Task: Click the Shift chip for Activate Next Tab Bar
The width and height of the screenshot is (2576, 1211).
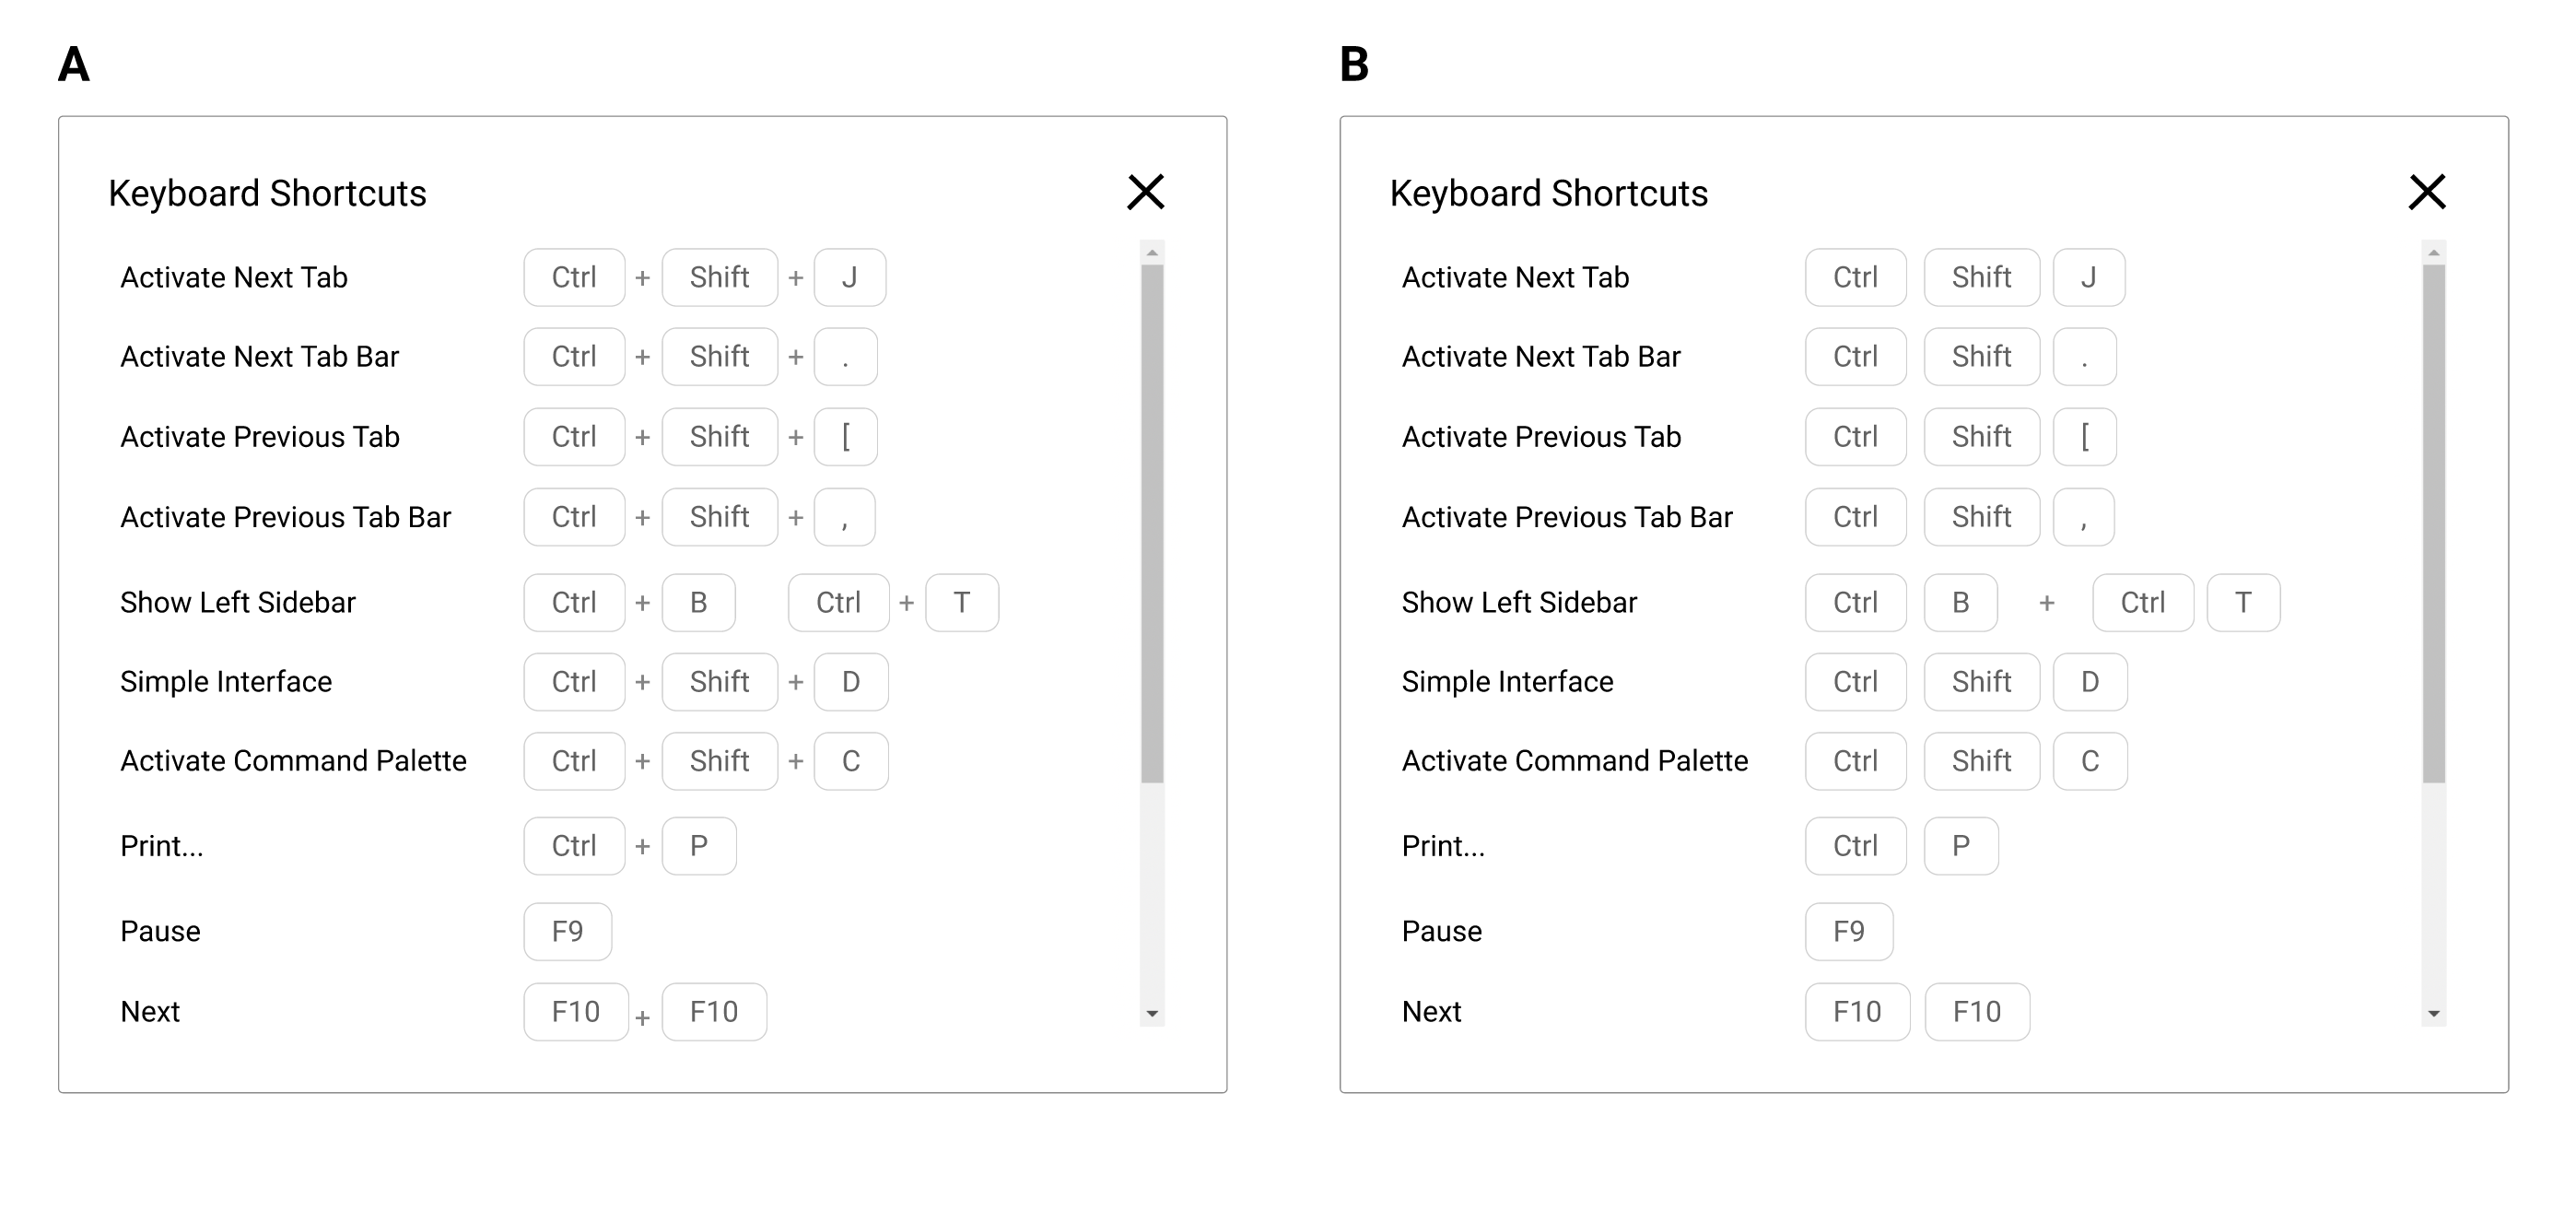Action: point(719,356)
